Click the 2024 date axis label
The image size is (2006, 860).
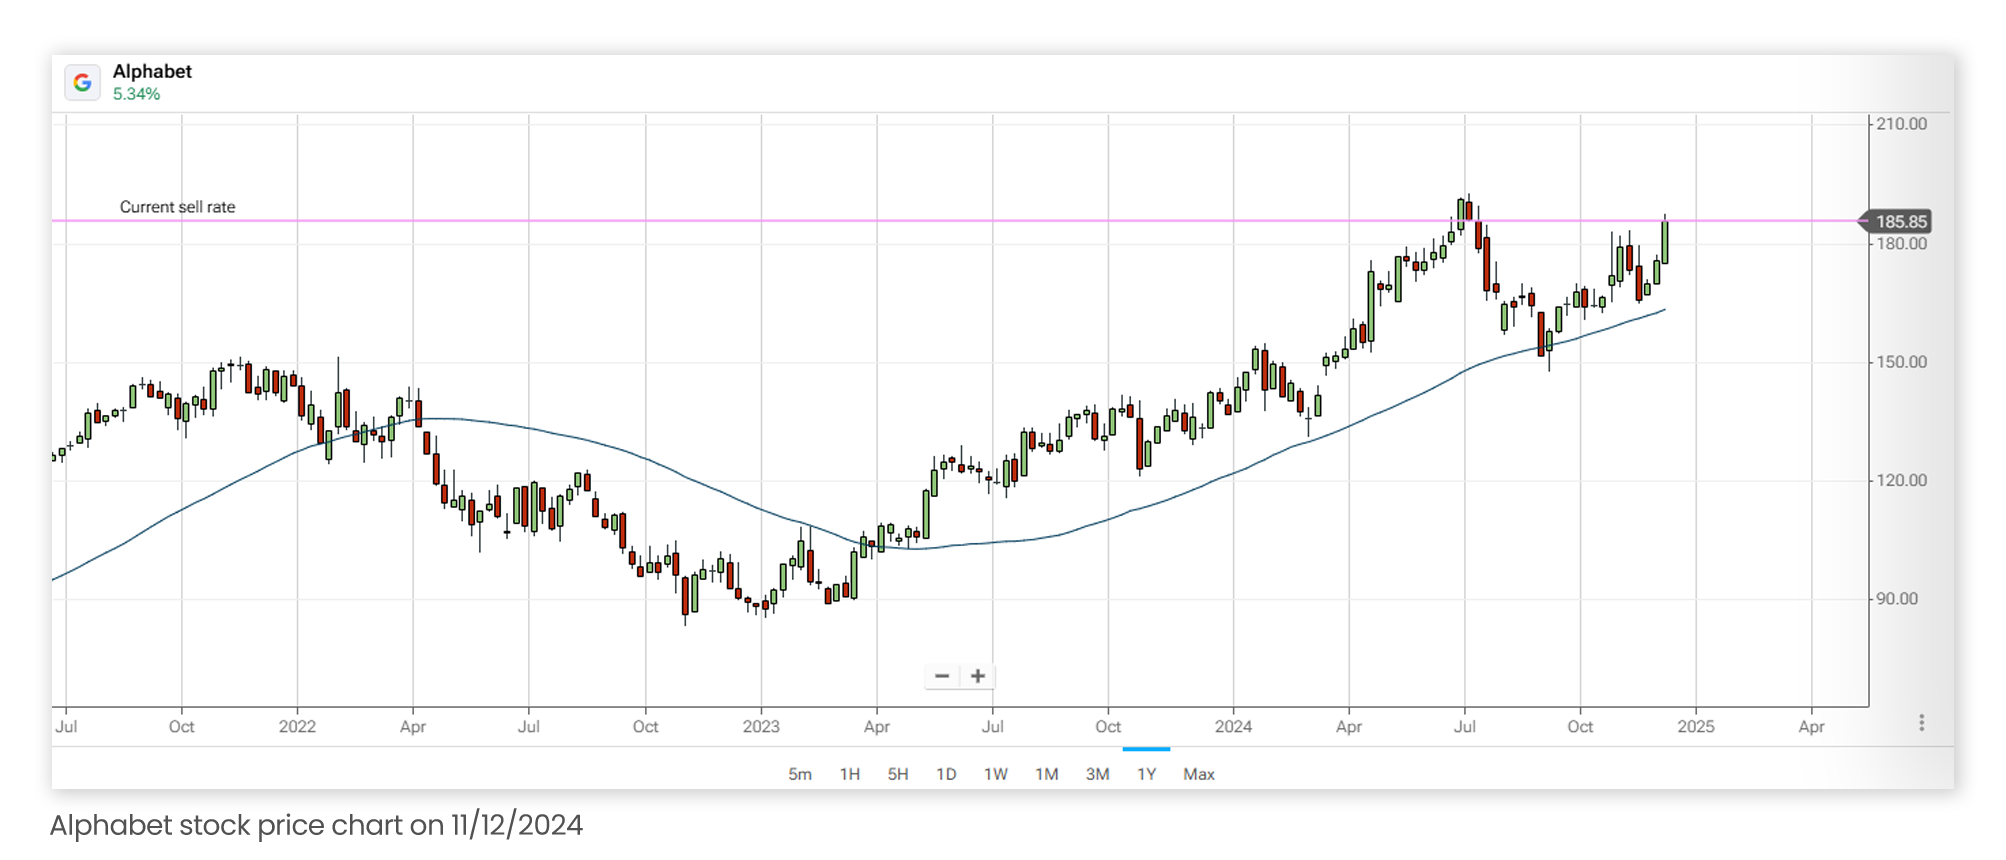[1233, 727]
